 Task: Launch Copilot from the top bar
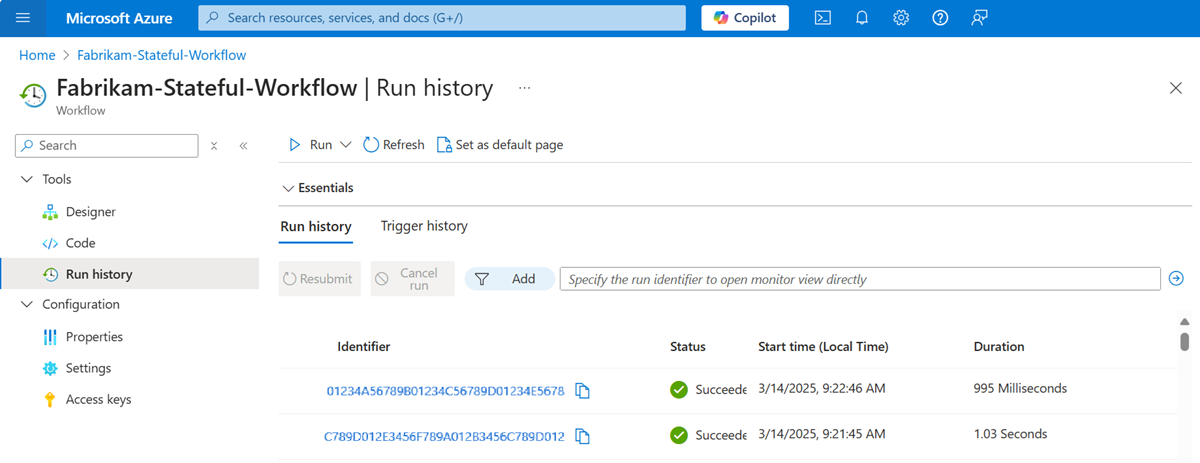745,18
